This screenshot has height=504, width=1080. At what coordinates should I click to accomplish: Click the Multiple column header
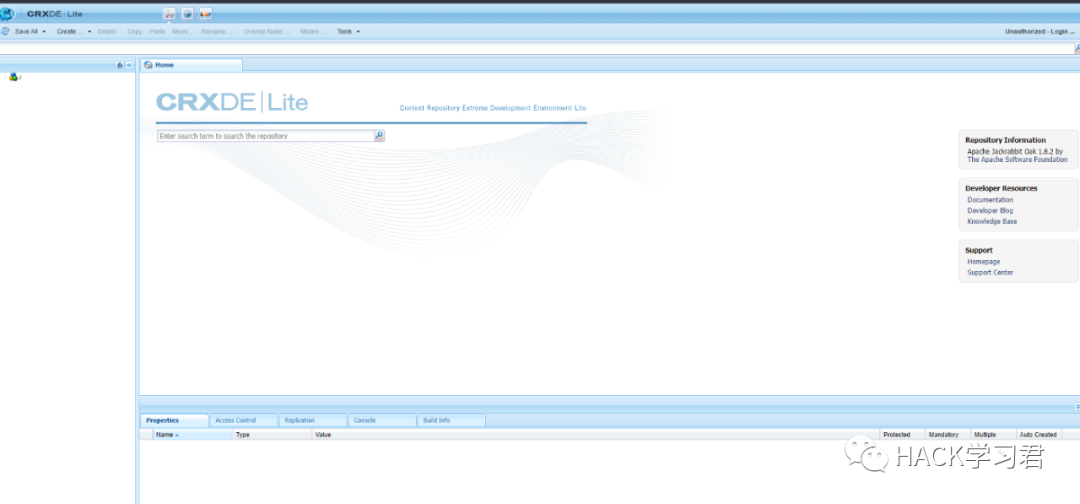(x=993, y=435)
